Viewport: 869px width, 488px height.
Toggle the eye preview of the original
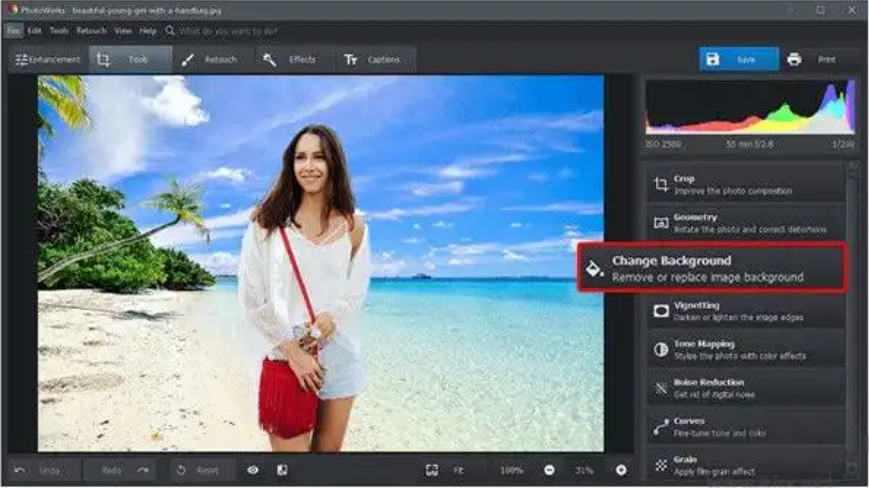253,470
